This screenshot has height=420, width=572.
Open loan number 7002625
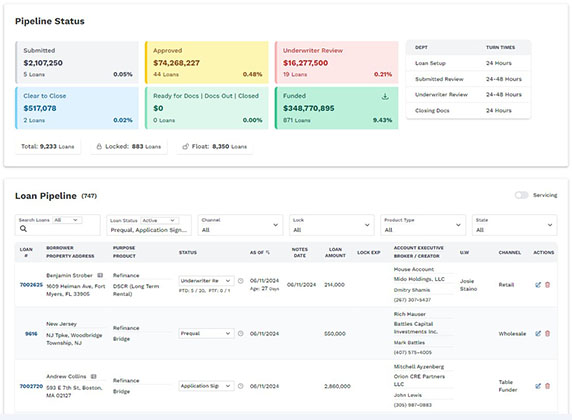(x=31, y=285)
